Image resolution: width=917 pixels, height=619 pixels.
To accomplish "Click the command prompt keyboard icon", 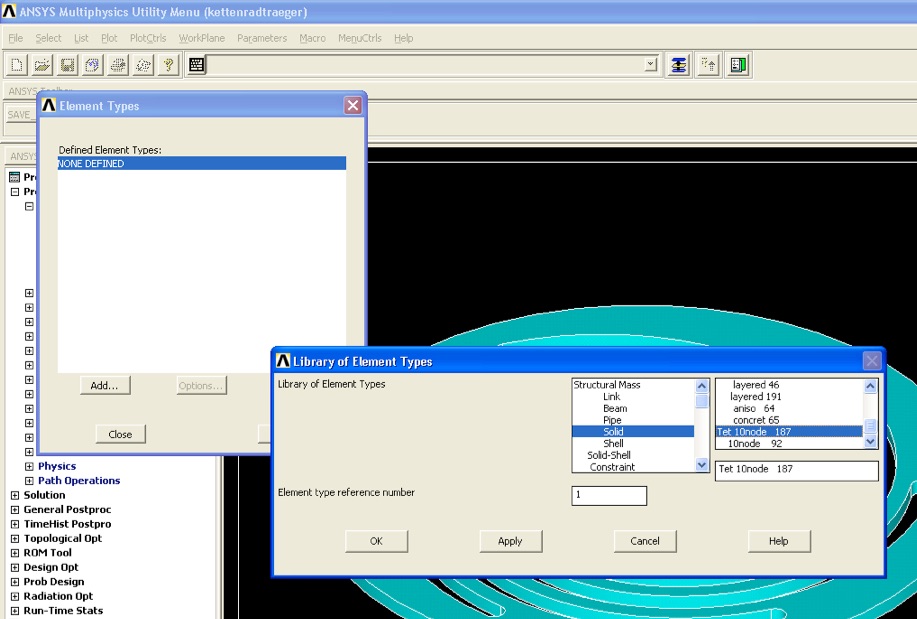I will pyautogui.click(x=196, y=65).
